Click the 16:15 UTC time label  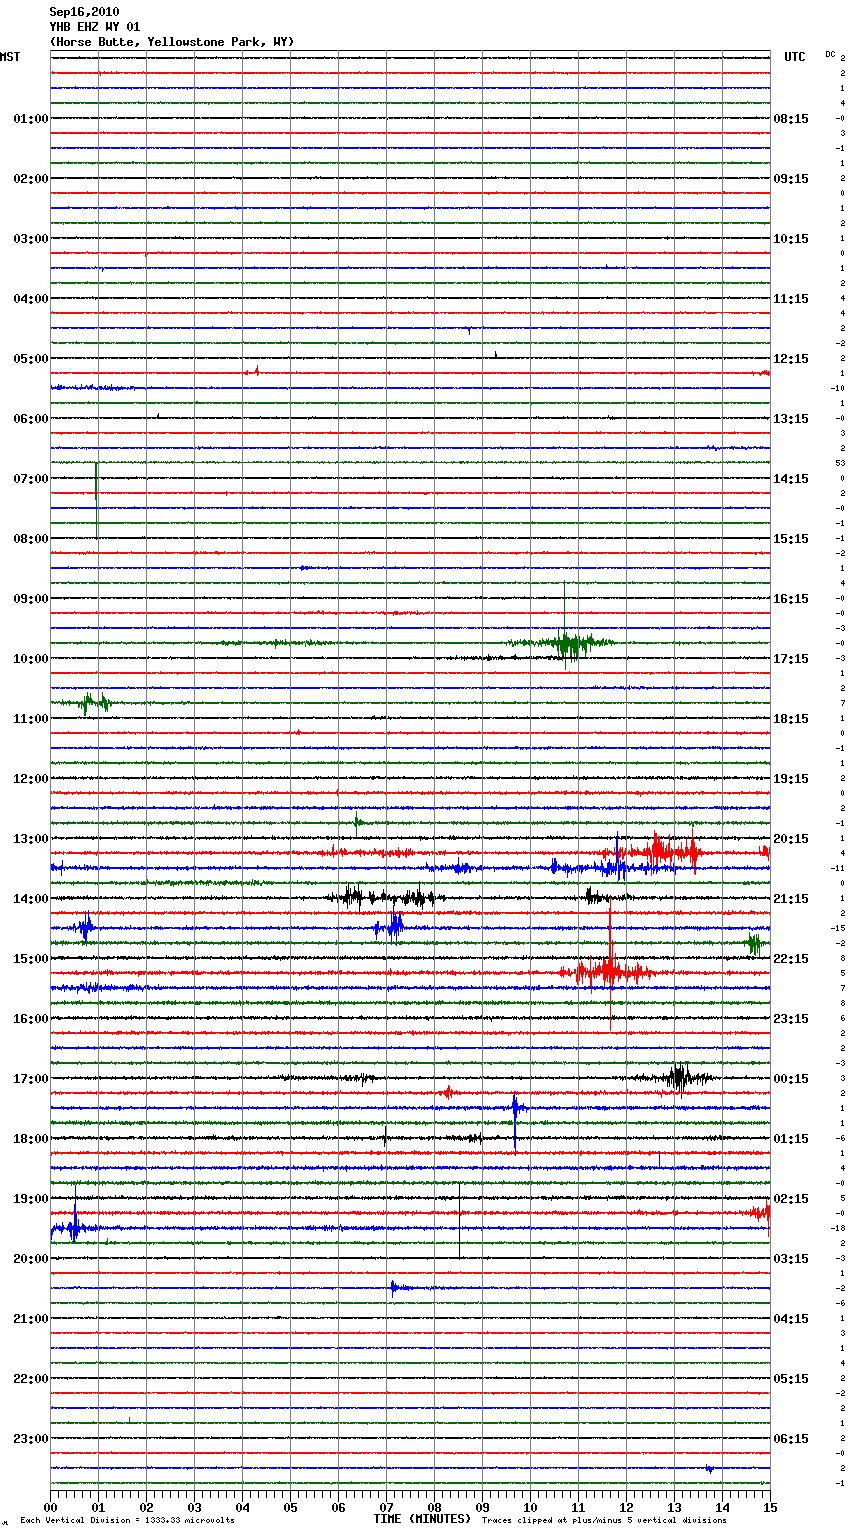(791, 599)
